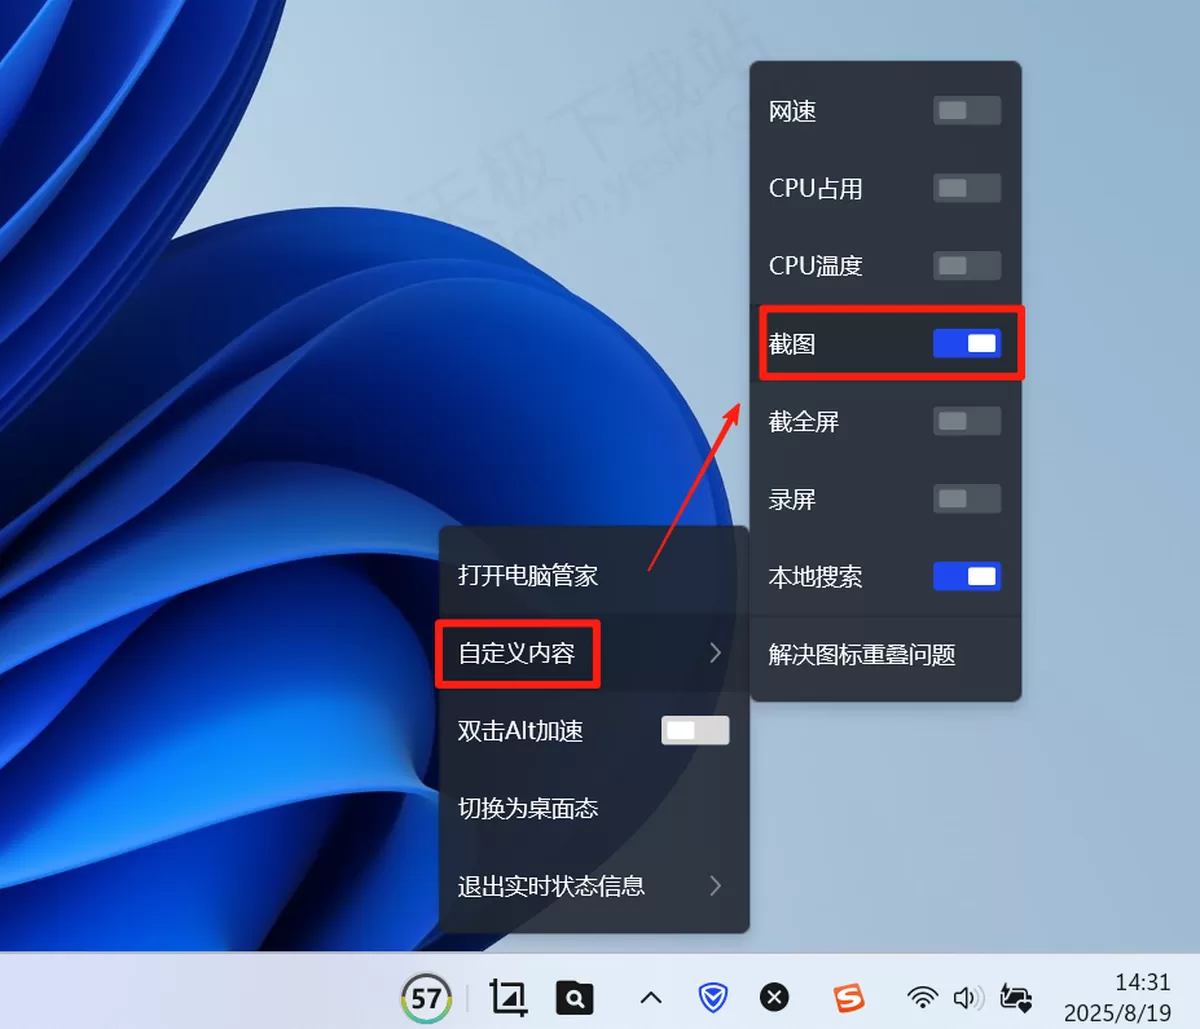1200x1029 pixels.
Task: Show hidden tray icons with up chevron
Action: (651, 997)
